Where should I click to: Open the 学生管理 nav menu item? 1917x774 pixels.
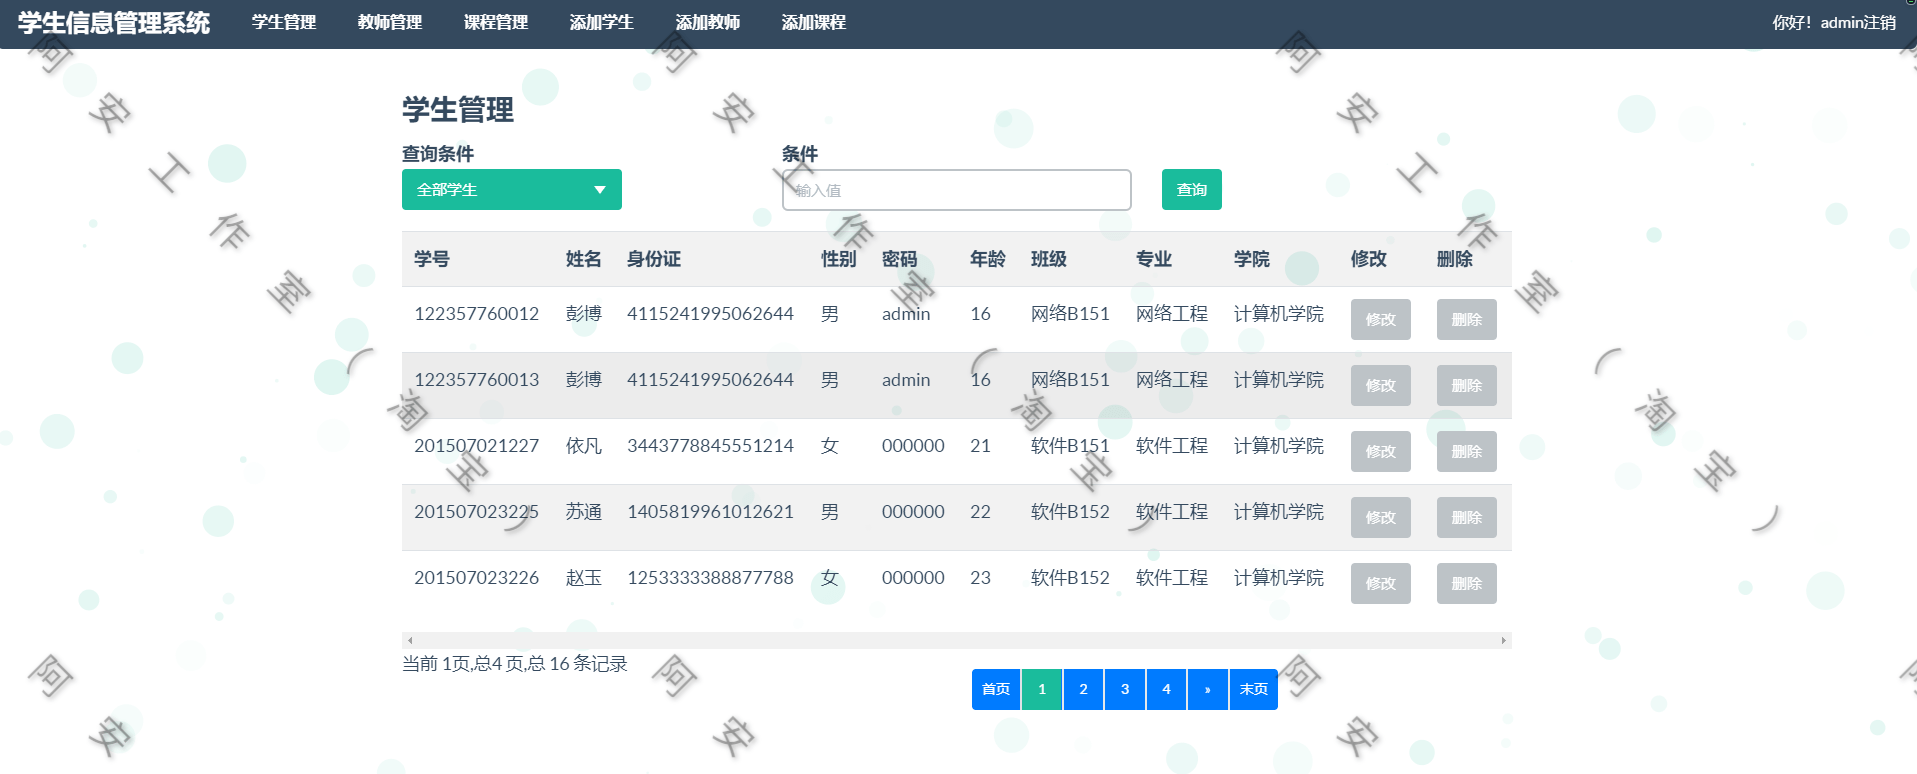click(284, 22)
